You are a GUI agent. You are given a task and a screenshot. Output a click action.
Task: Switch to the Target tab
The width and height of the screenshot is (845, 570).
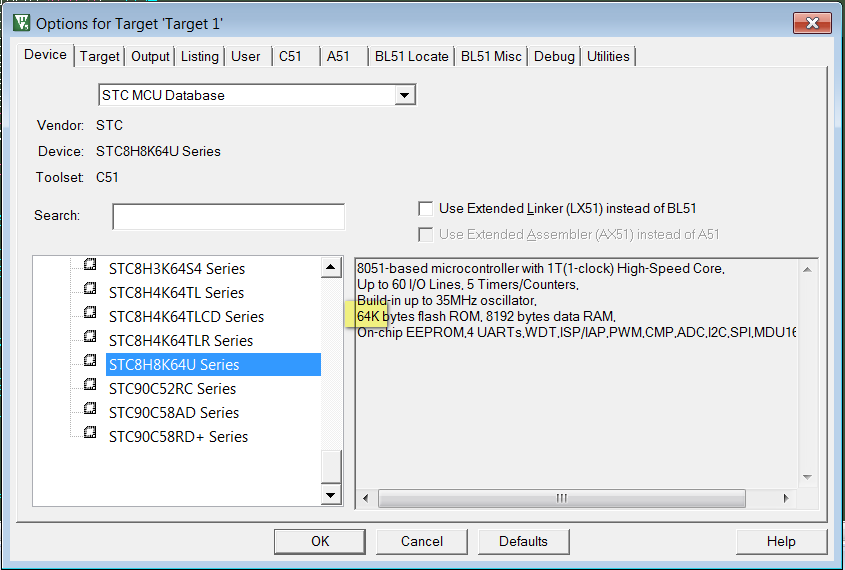point(100,57)
